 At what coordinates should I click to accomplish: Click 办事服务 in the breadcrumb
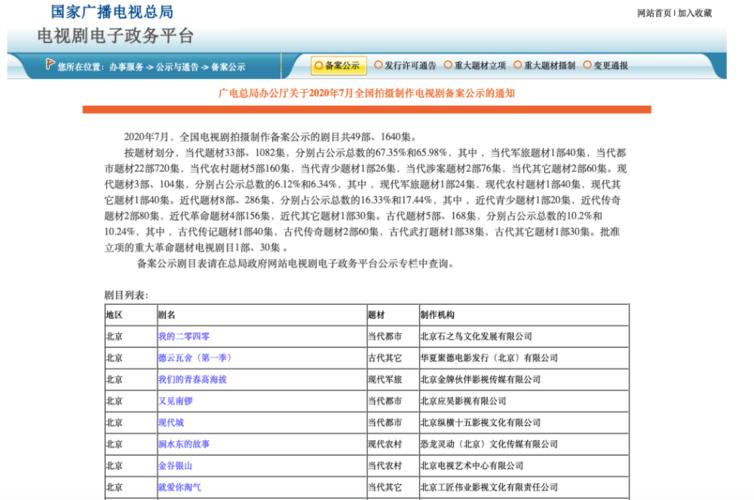(126, 67)
